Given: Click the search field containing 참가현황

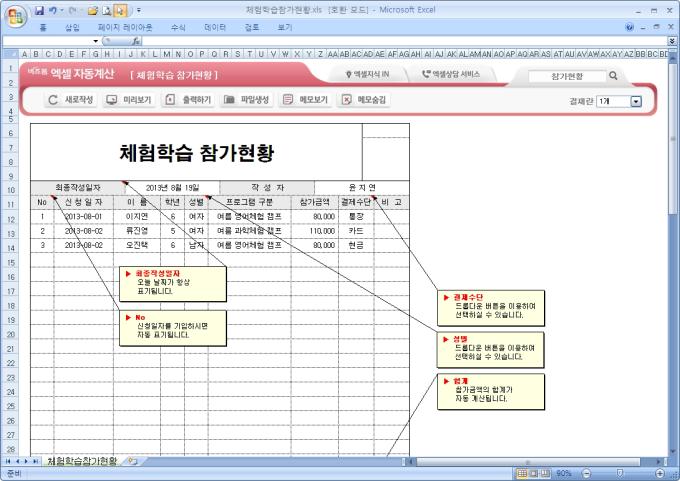Looking at the screenshot, I should 567,76.
